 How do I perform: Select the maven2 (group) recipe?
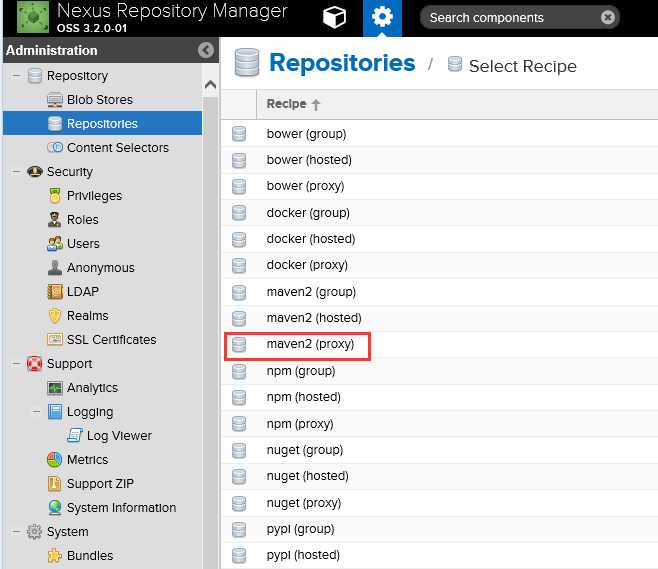(439, 292)
